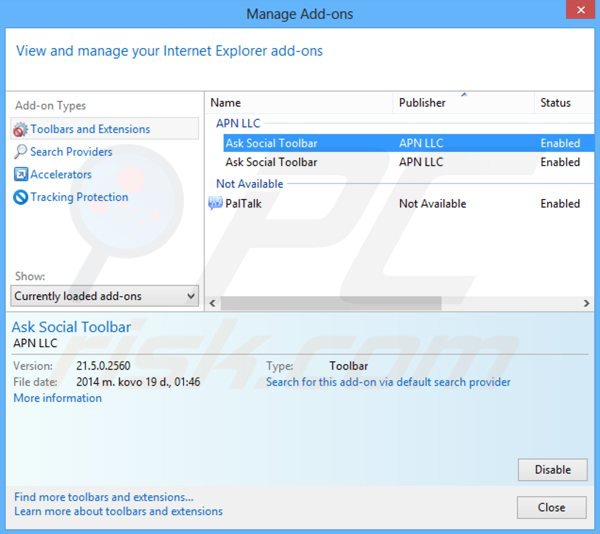600x534 pixels.
Task: Click the left arrow of the horizontal scrollbar
Action: [213, 303]
